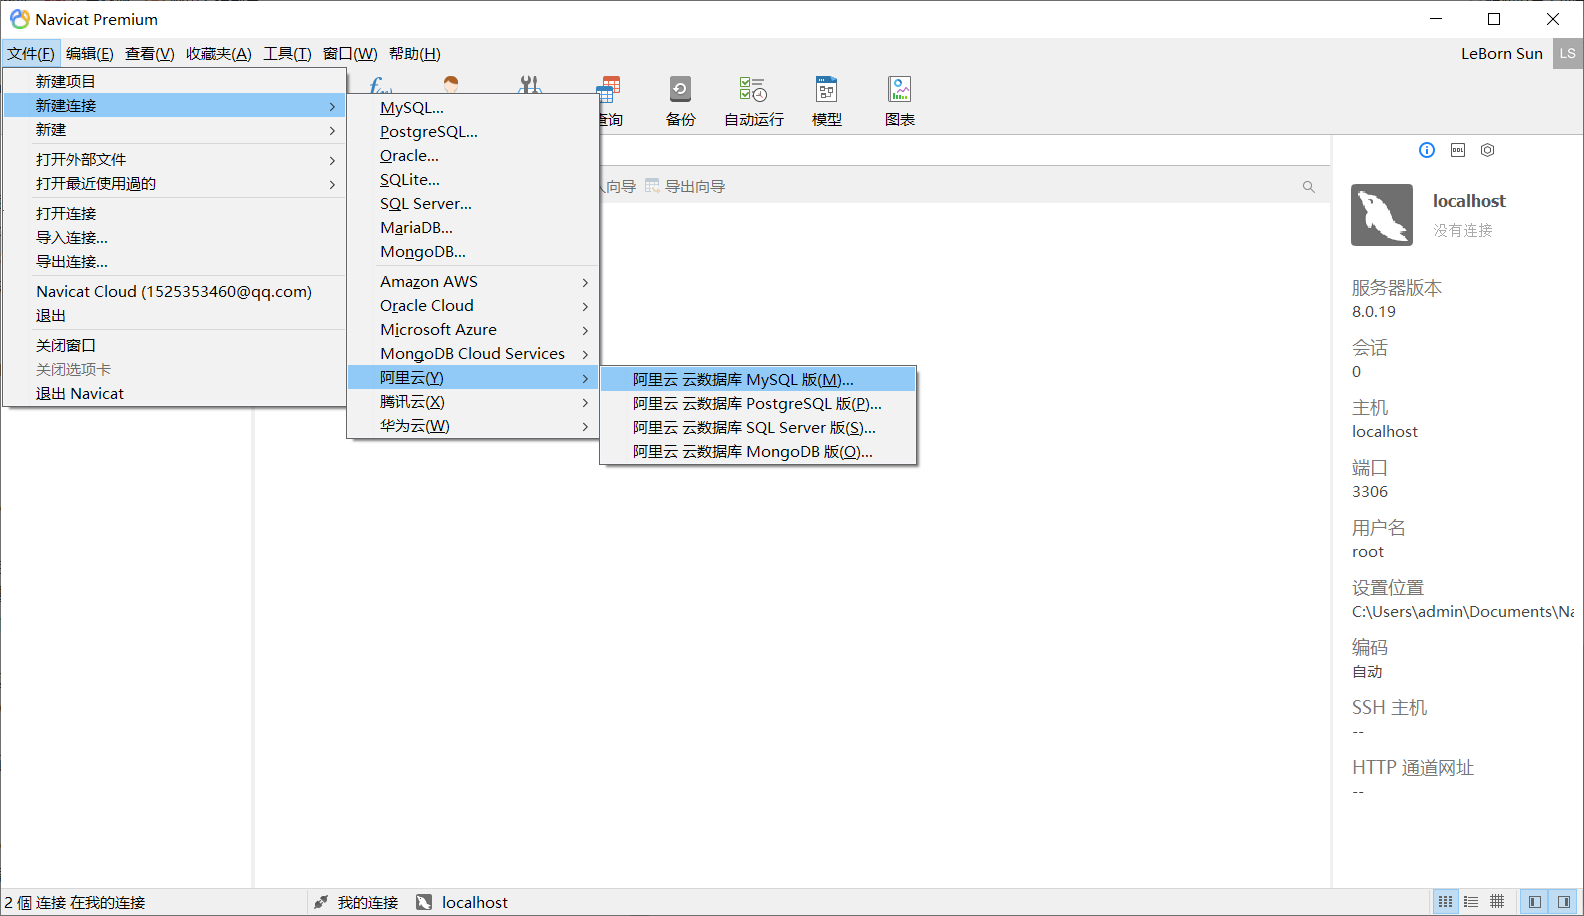Screen dimensions: 1584x916
Task: Expand the New Connection submenu
Action: 175,106
